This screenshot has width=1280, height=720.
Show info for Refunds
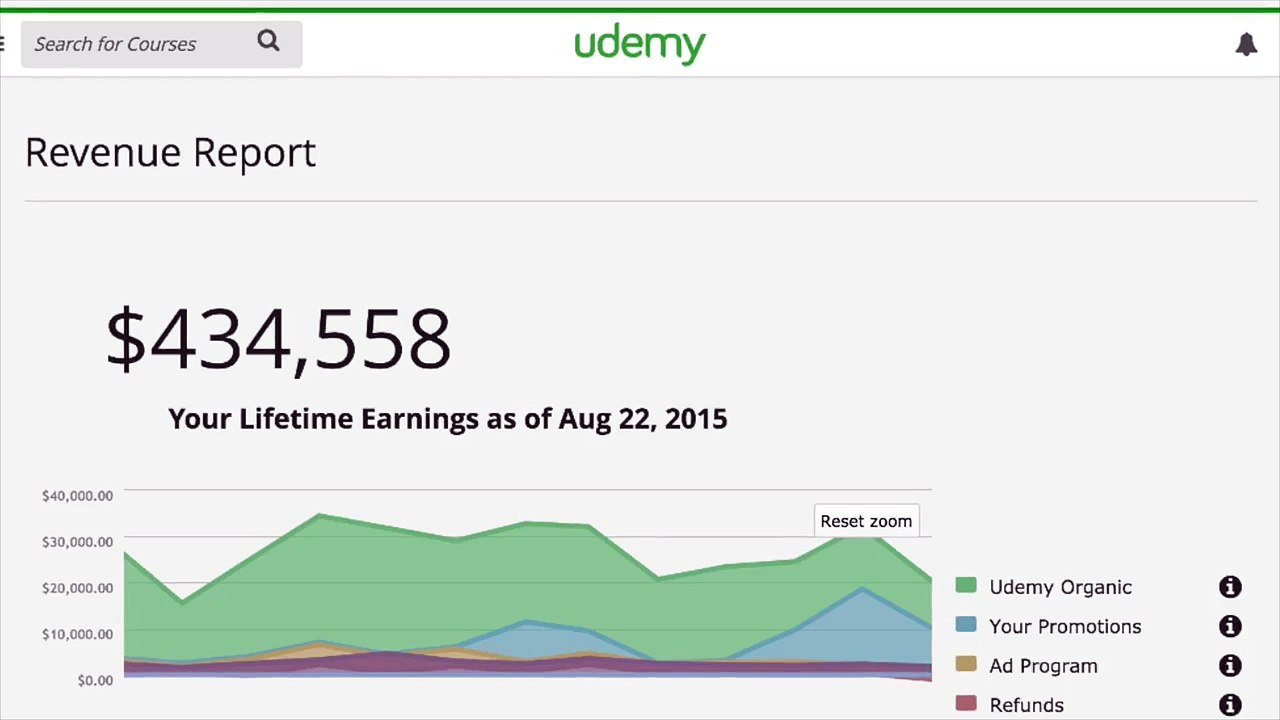click(x=1230, y=705)
